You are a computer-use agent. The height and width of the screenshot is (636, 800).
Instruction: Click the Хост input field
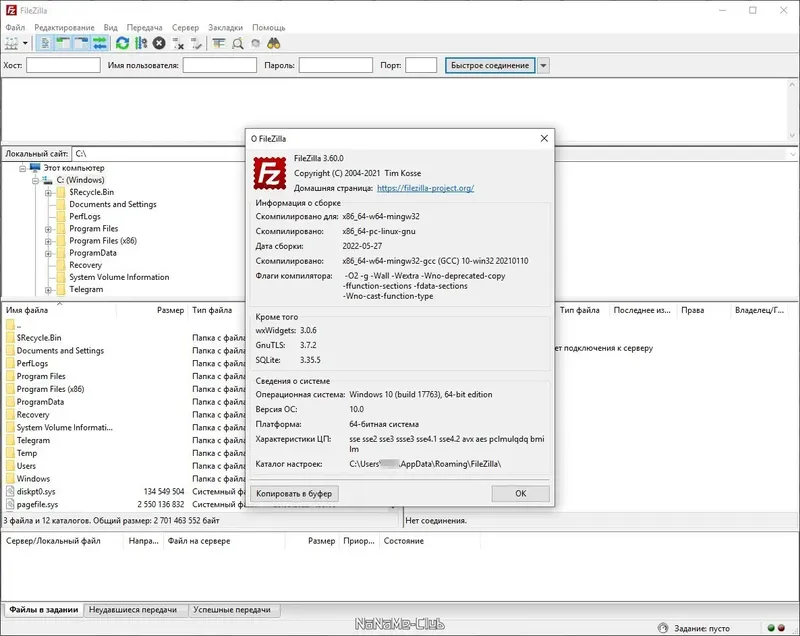coord(63,65)
